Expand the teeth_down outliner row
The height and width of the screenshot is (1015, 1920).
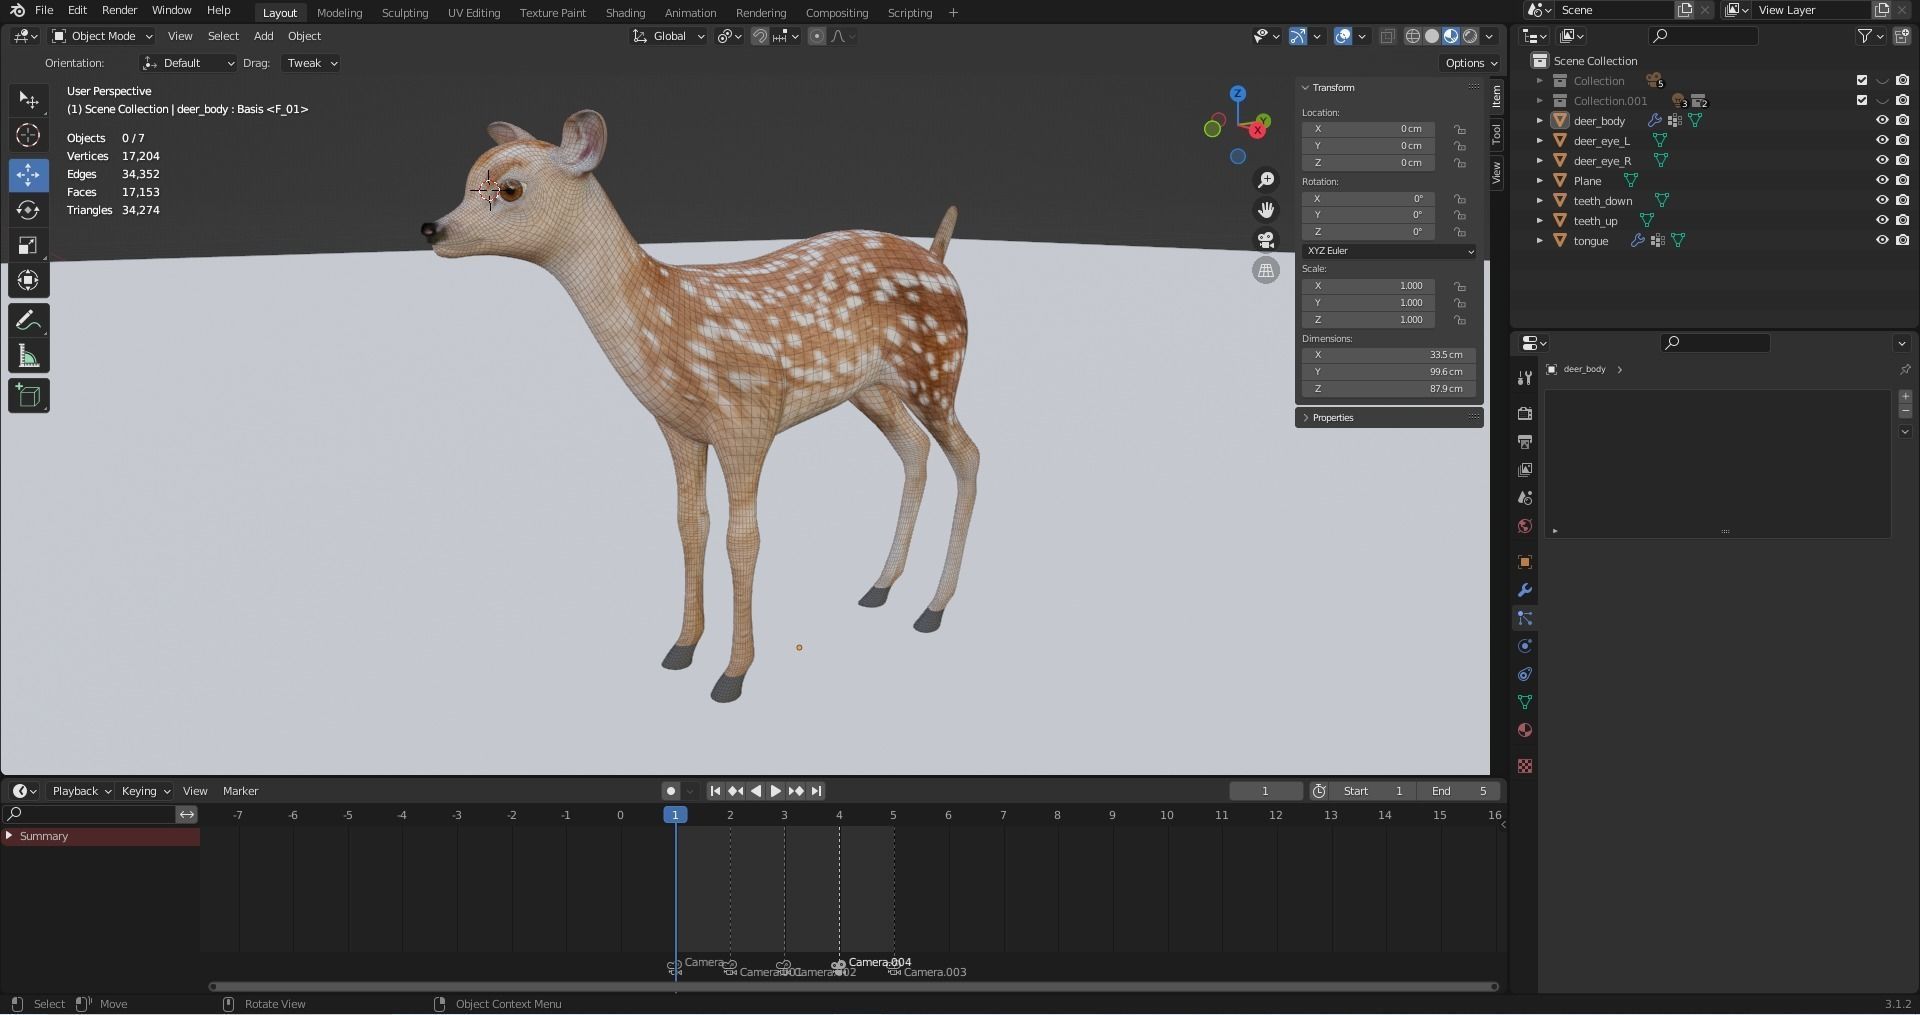pos(1540,201)
